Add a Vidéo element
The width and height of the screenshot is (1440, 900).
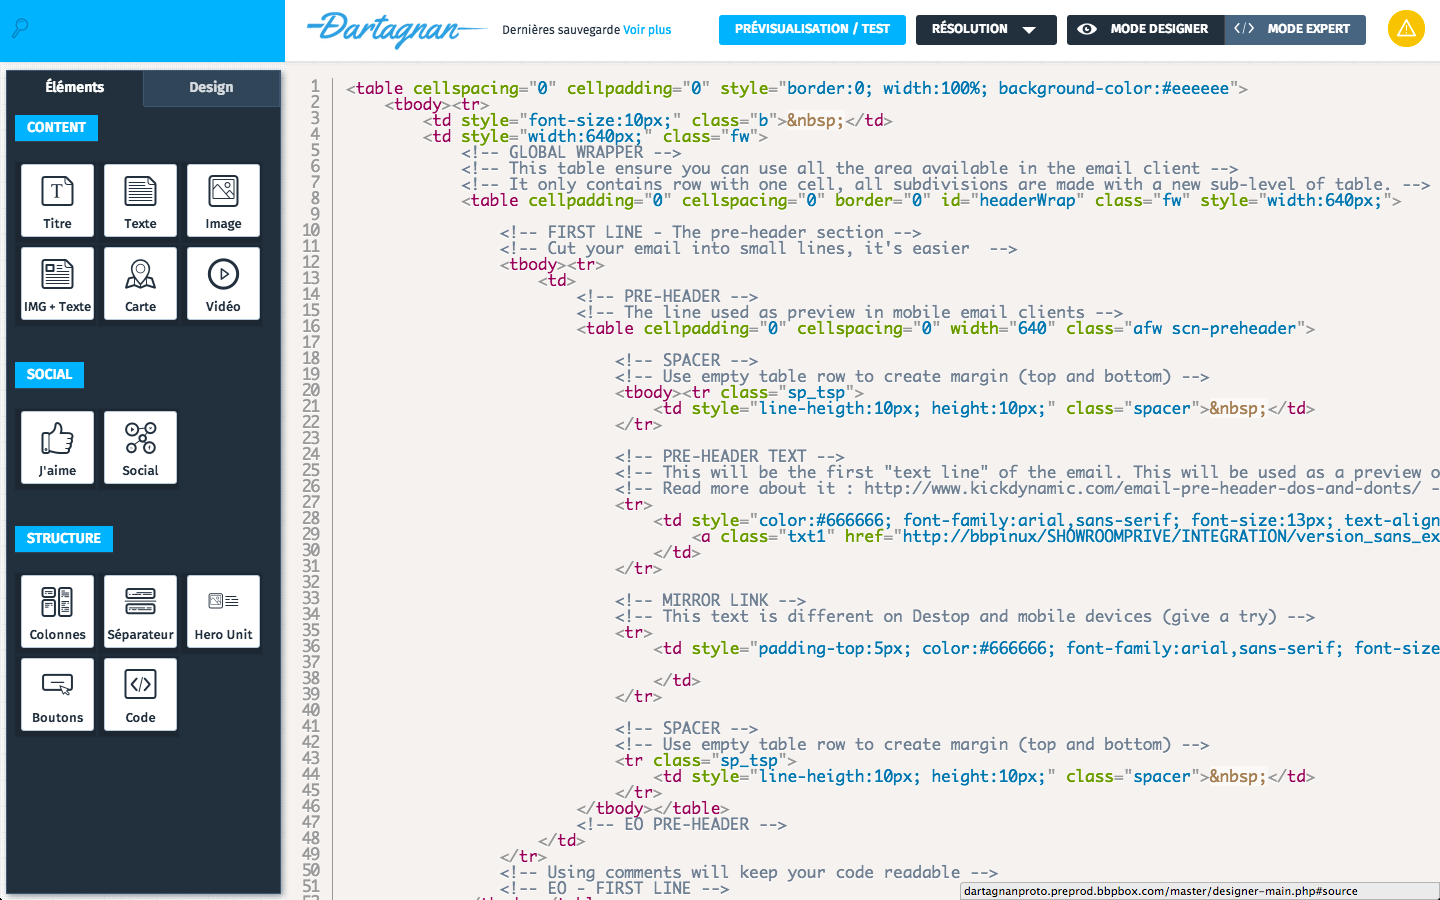(x=223, y=283)
